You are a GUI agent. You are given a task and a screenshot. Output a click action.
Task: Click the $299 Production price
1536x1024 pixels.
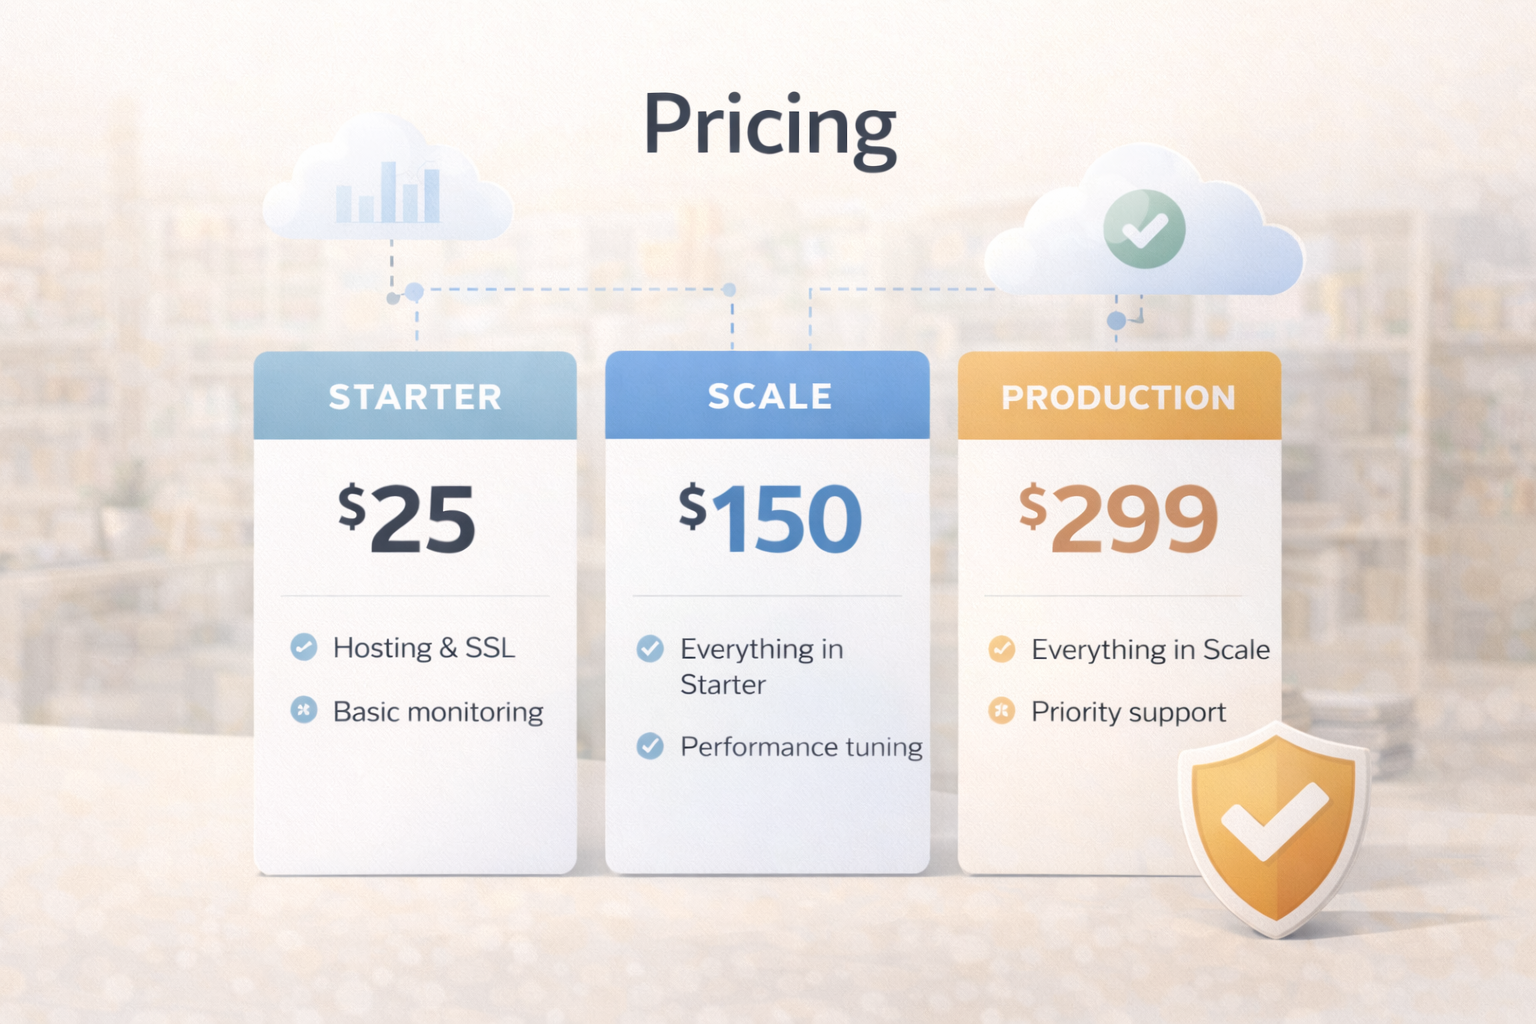(1118, 518)
